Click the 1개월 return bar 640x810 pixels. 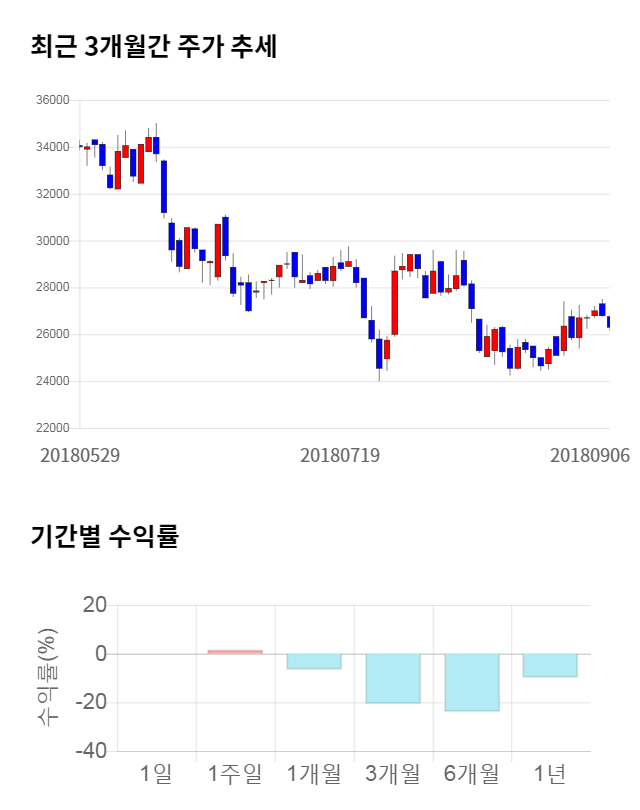click(x=314, y=661)
